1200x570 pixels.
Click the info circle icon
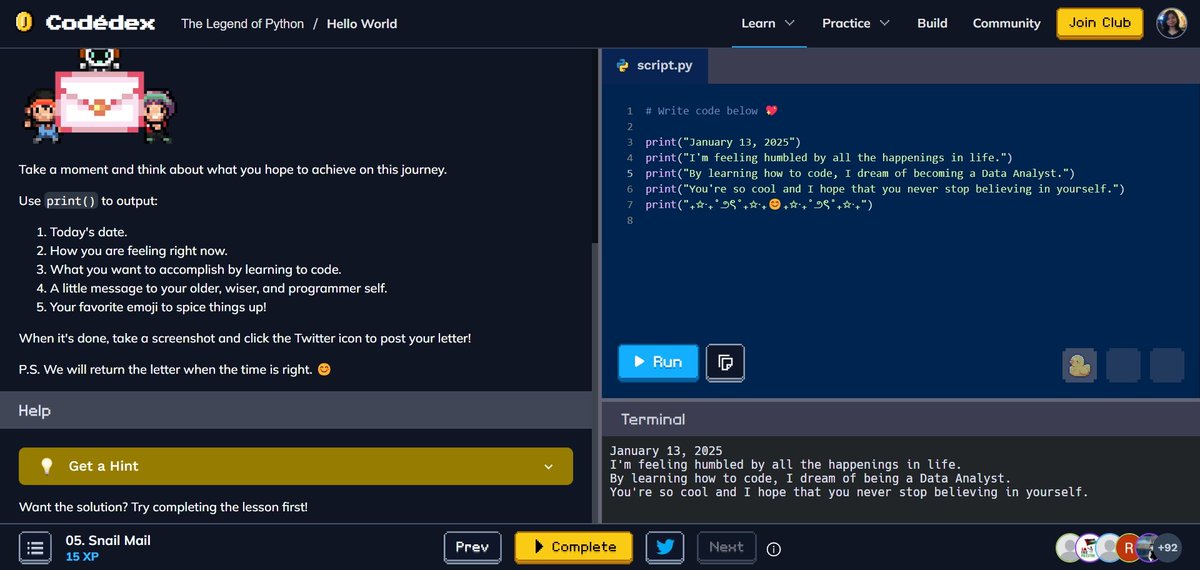point(774,548)
